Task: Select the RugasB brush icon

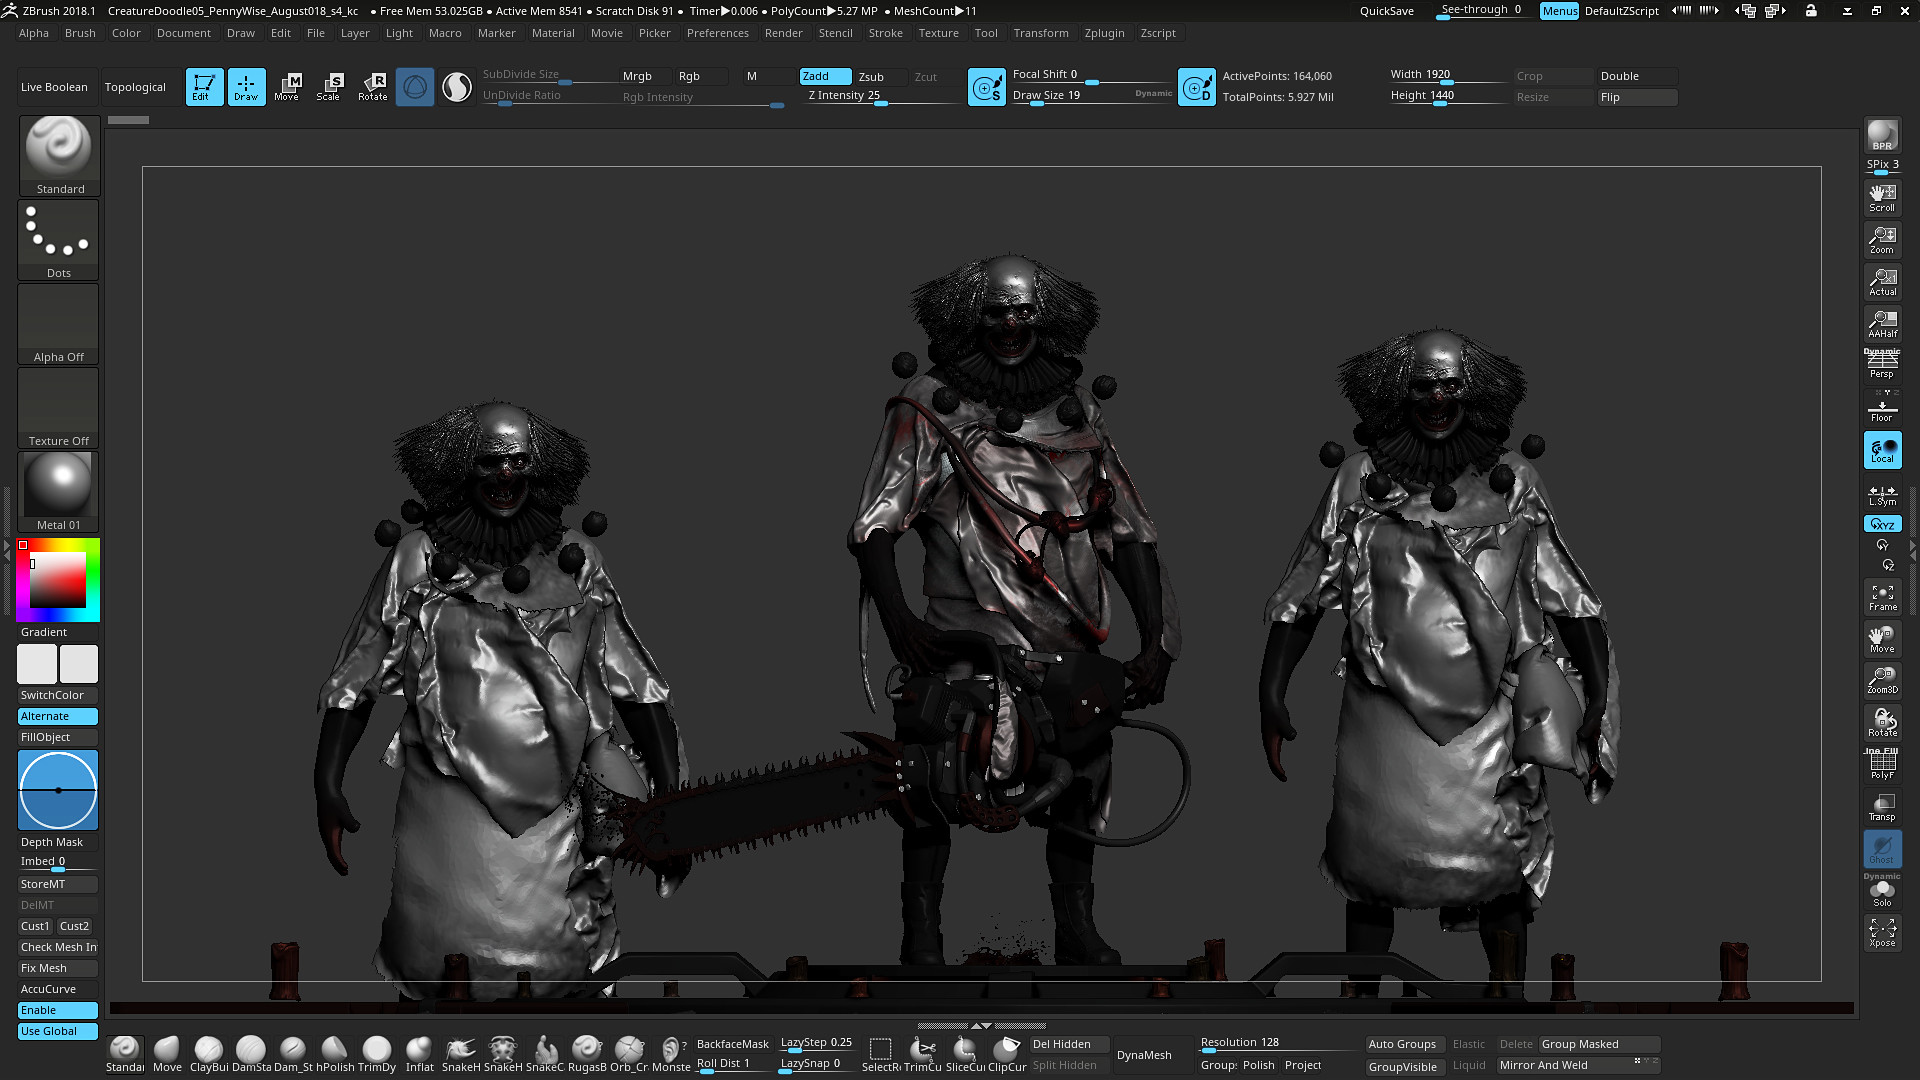Action: coord(587,1054)
